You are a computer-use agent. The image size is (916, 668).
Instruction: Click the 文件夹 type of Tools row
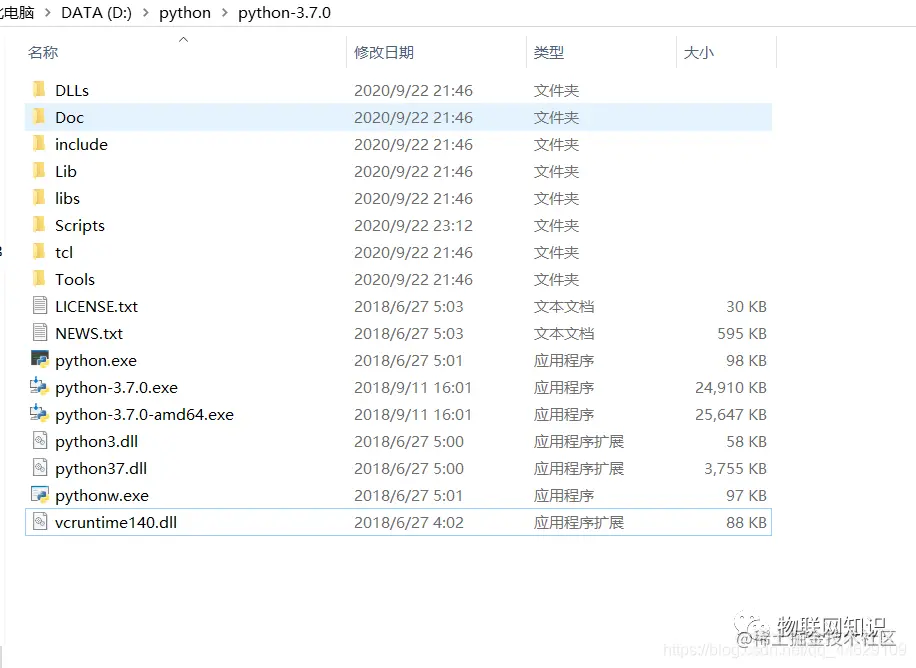[x=556, y=279]
